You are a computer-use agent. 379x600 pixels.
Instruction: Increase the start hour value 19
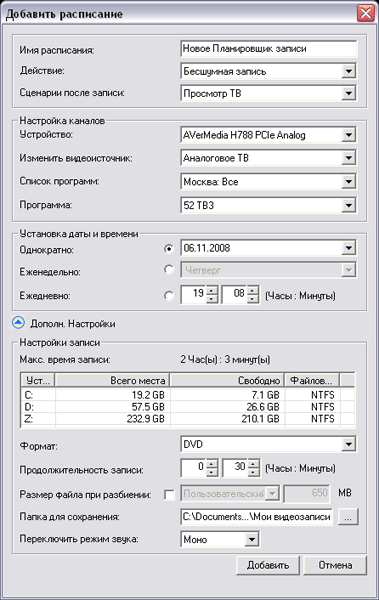212,290
